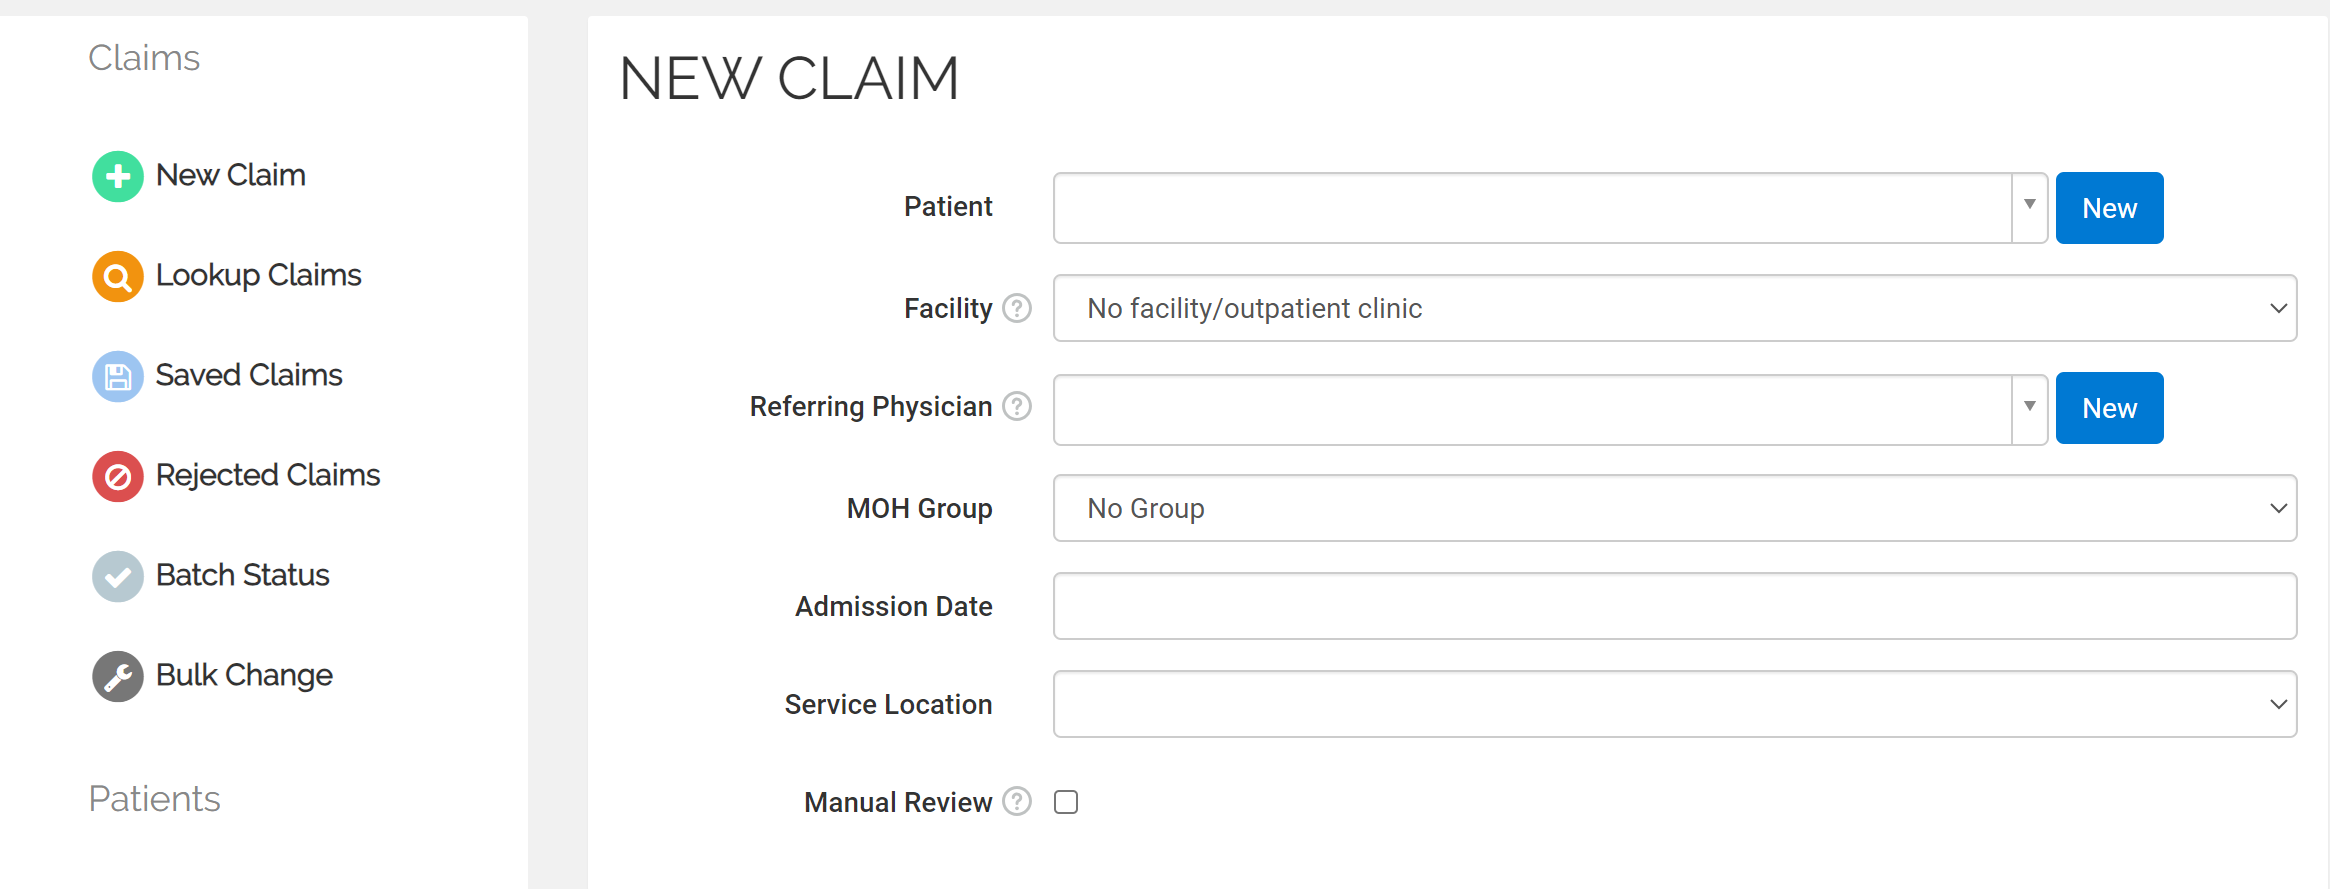Expand the Patient combo box arrow
2330x889 pixels.
point(2029,207)
